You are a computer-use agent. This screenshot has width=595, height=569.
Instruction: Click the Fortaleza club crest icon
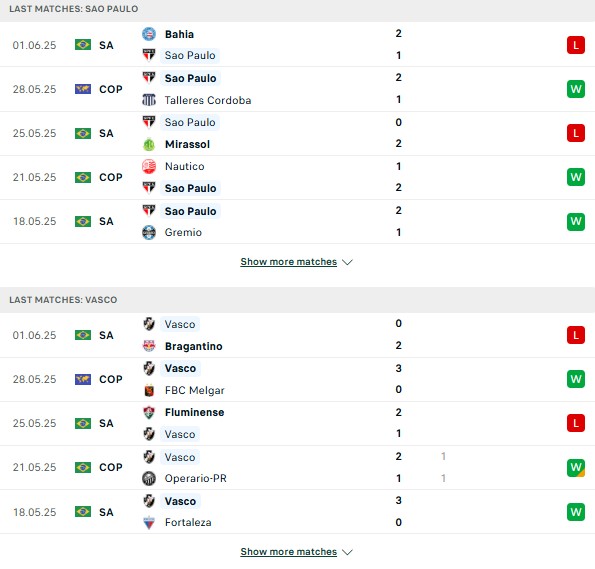(149, 522)
